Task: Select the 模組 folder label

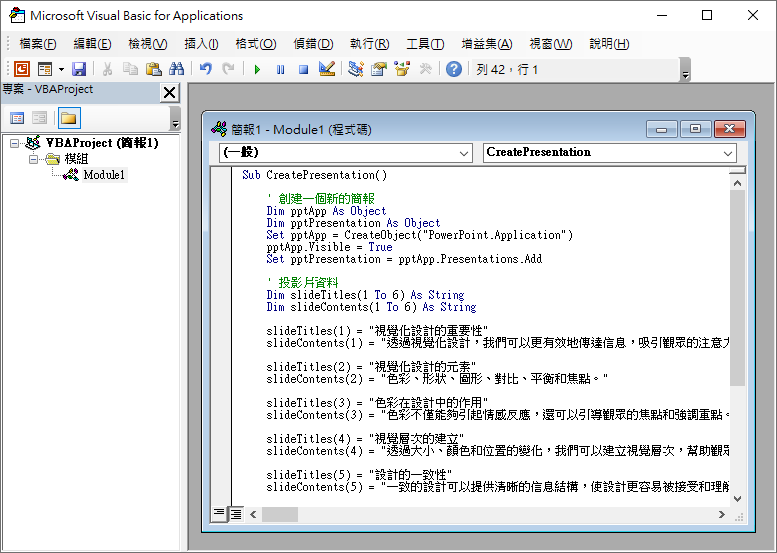Action: pyautogui.click(x=76, y=159)
